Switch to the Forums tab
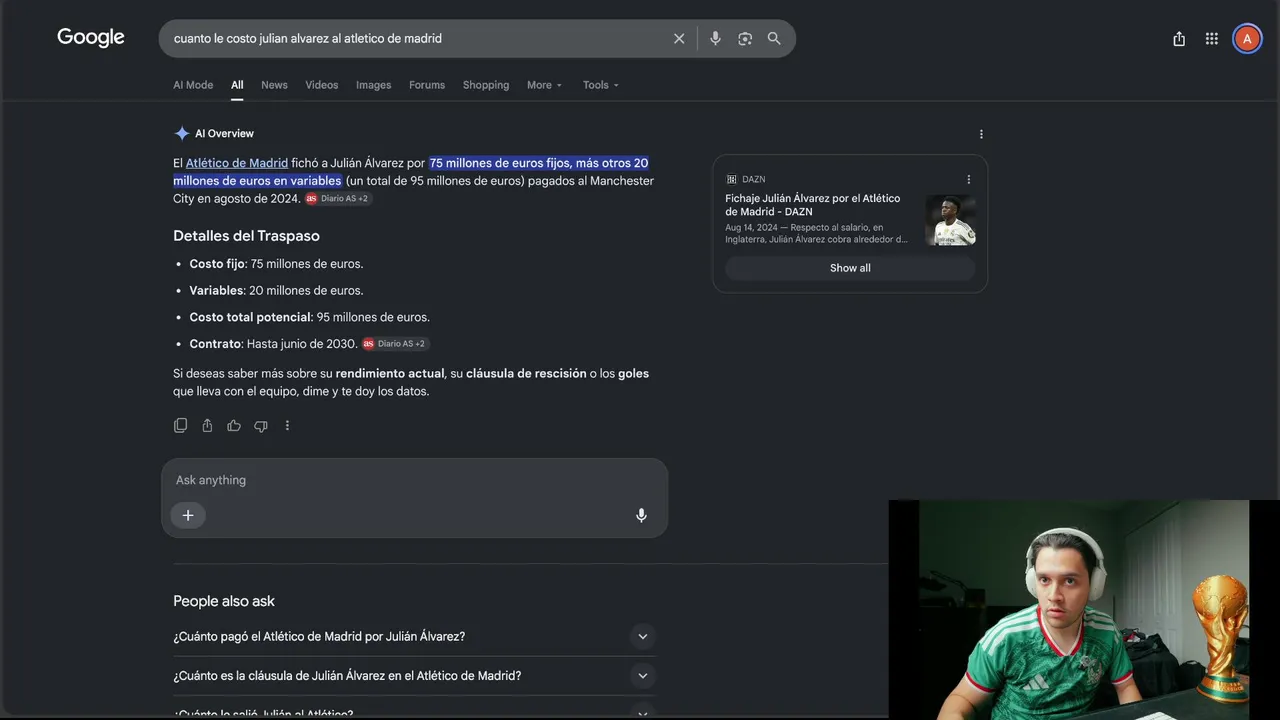Screen dimensions: 1280x720 click(427, 85)
